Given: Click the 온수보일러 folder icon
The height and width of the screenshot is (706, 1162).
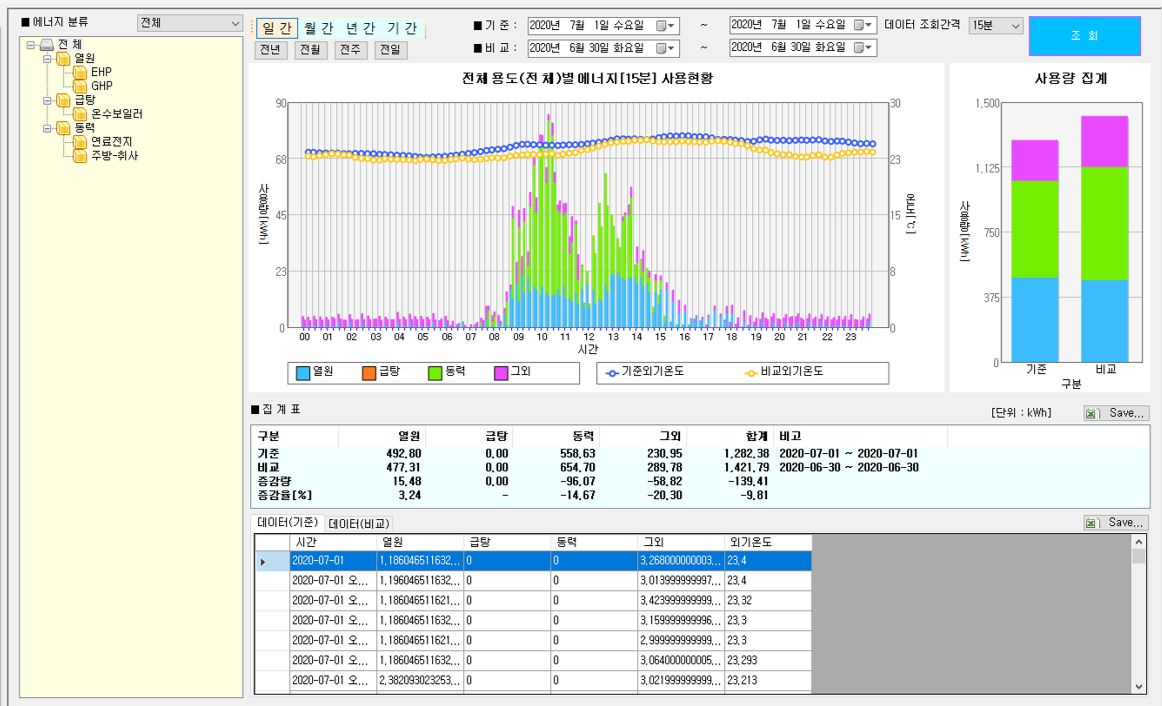Looking at the screenshot, I should [x=80, y=115].
